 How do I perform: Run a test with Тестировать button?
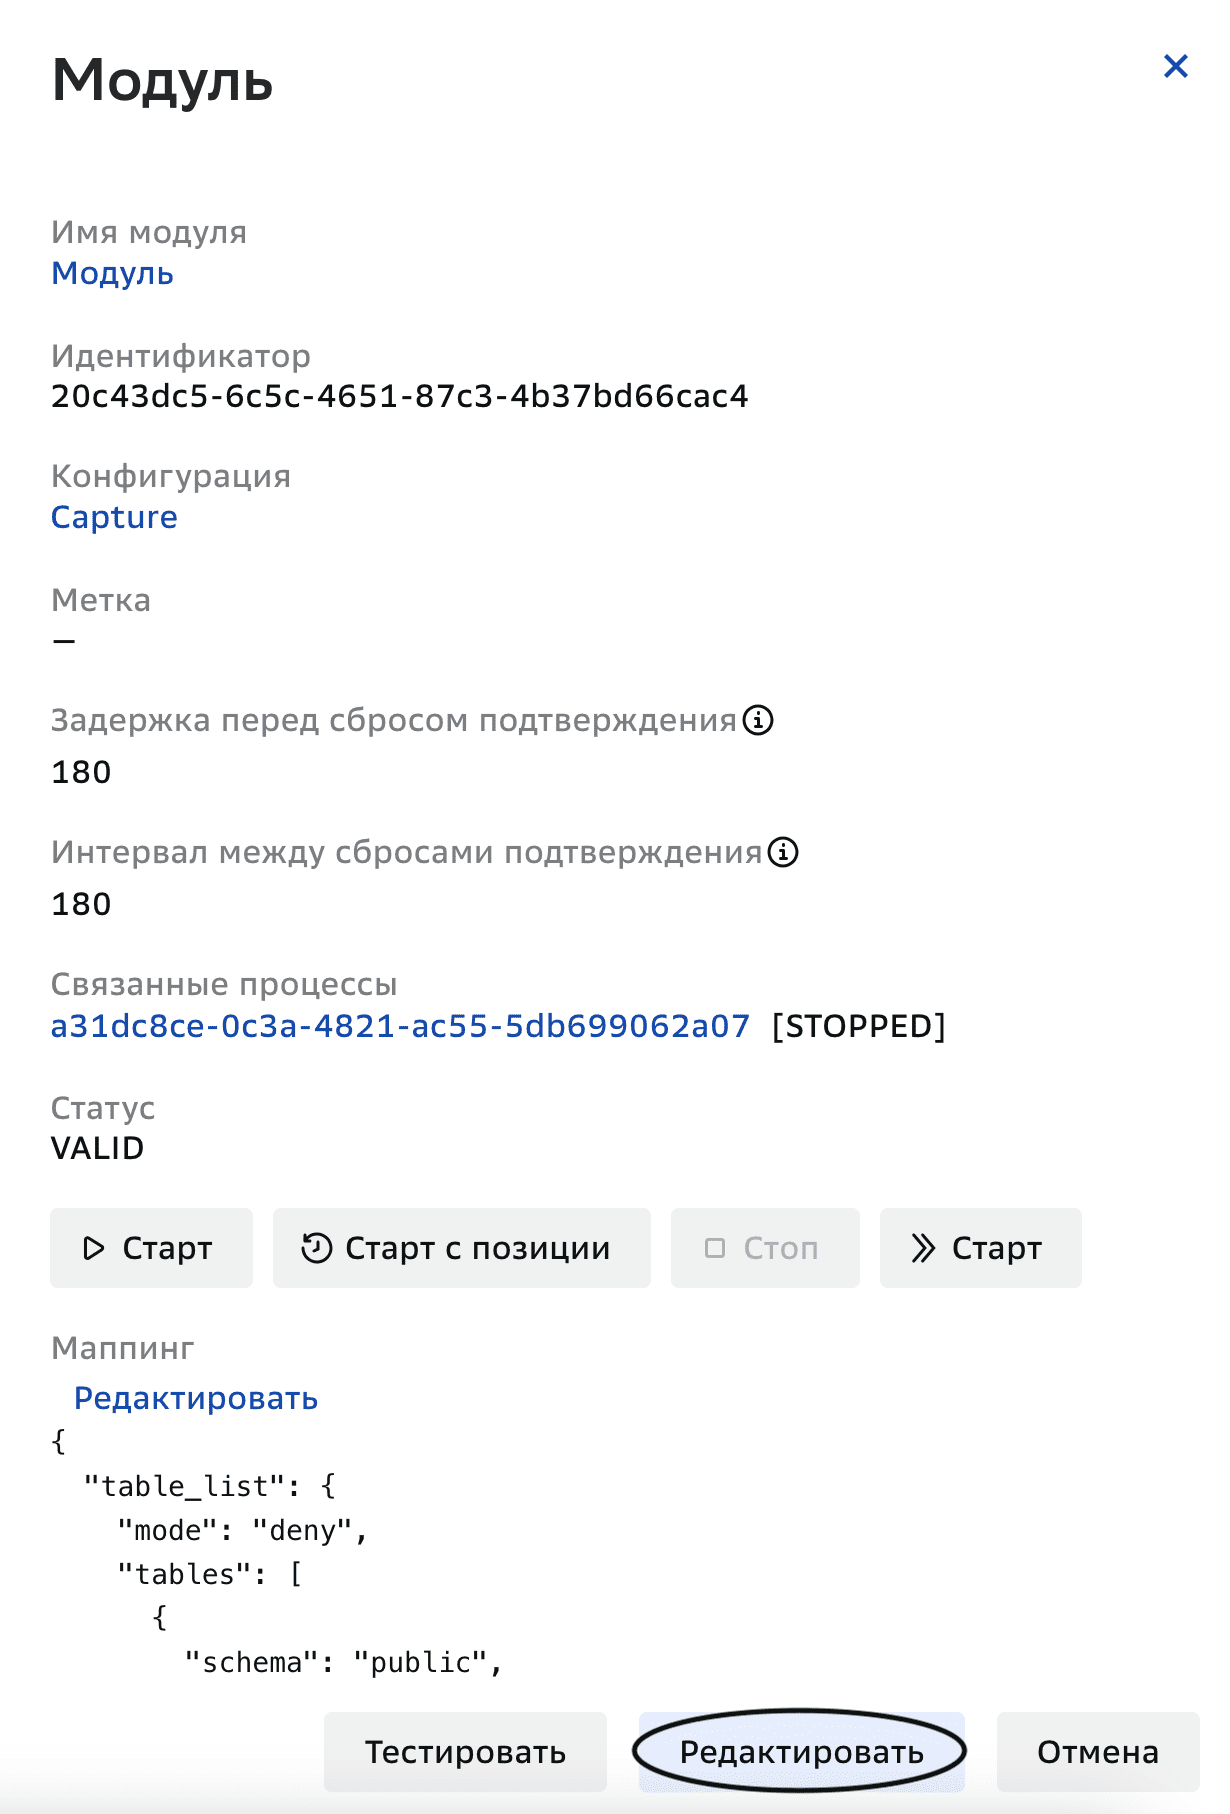466,1752
